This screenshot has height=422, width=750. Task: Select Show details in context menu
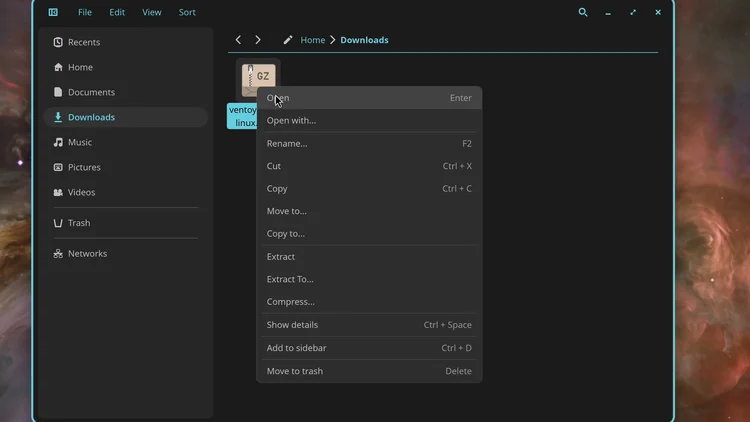point(369,325)
